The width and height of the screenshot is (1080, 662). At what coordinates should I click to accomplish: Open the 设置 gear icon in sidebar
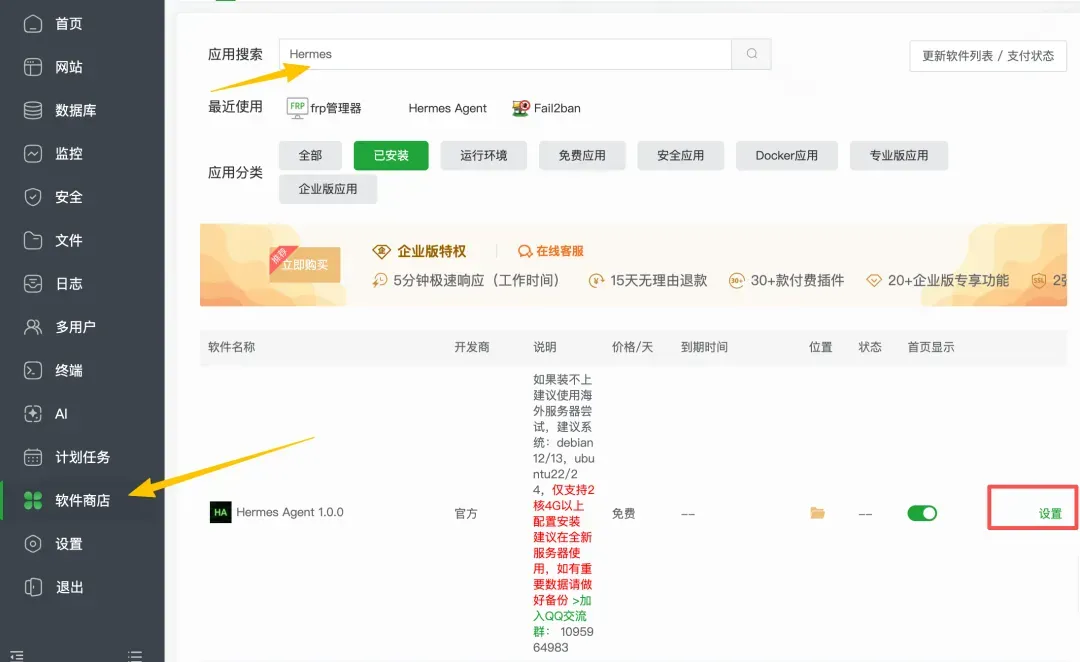tap(32, 544)
